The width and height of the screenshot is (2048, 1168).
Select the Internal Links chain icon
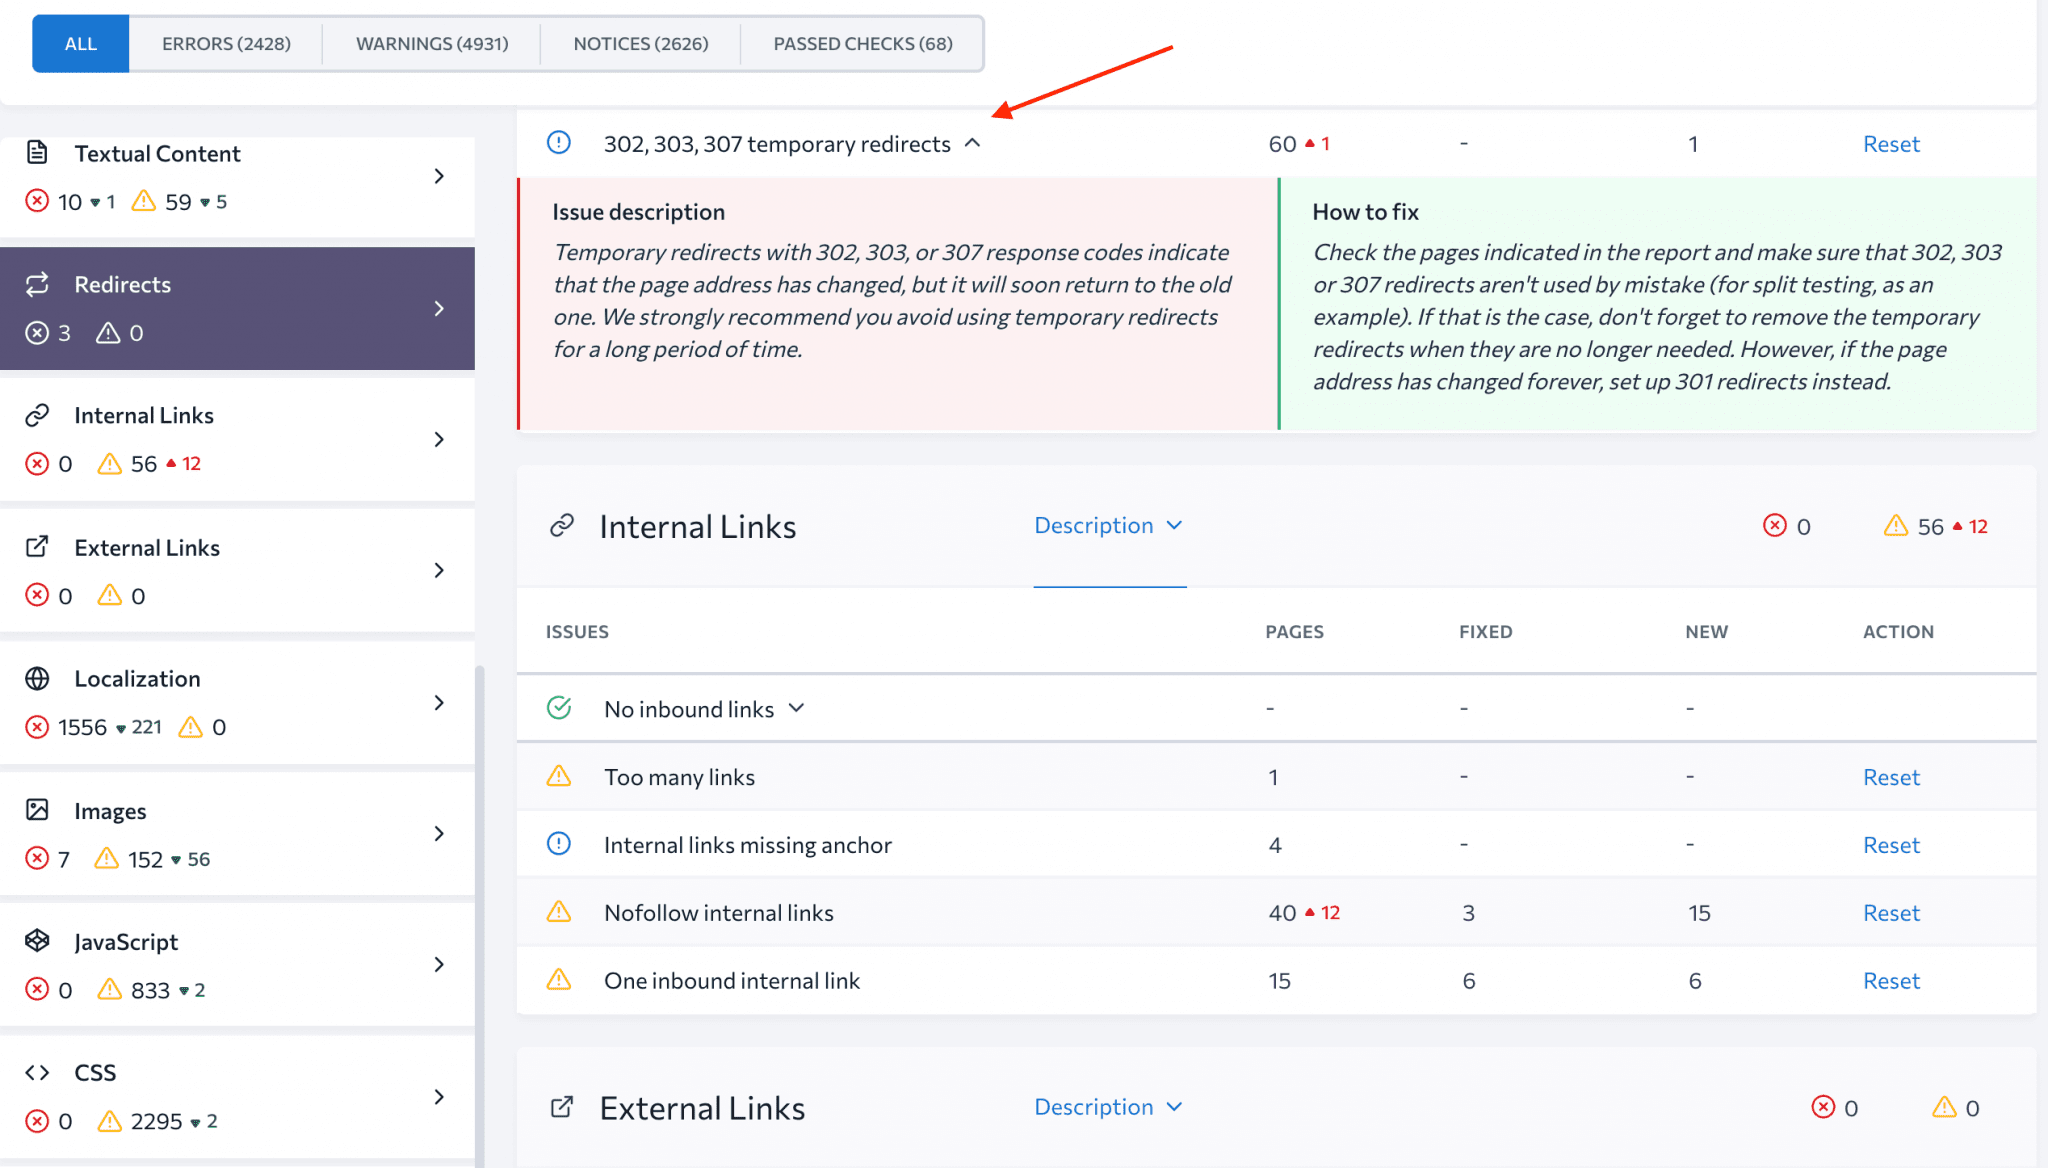(x=38, y=414)
